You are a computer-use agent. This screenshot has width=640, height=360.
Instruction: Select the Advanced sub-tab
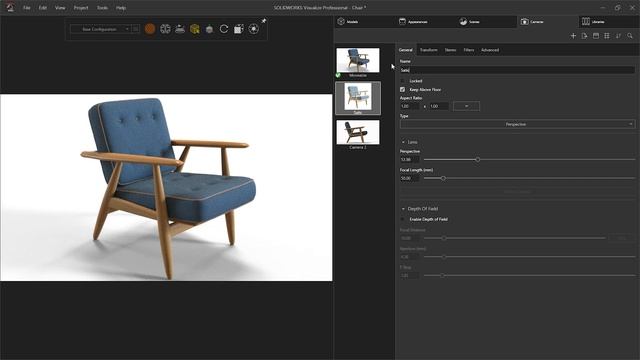click(x=490, y=50)
